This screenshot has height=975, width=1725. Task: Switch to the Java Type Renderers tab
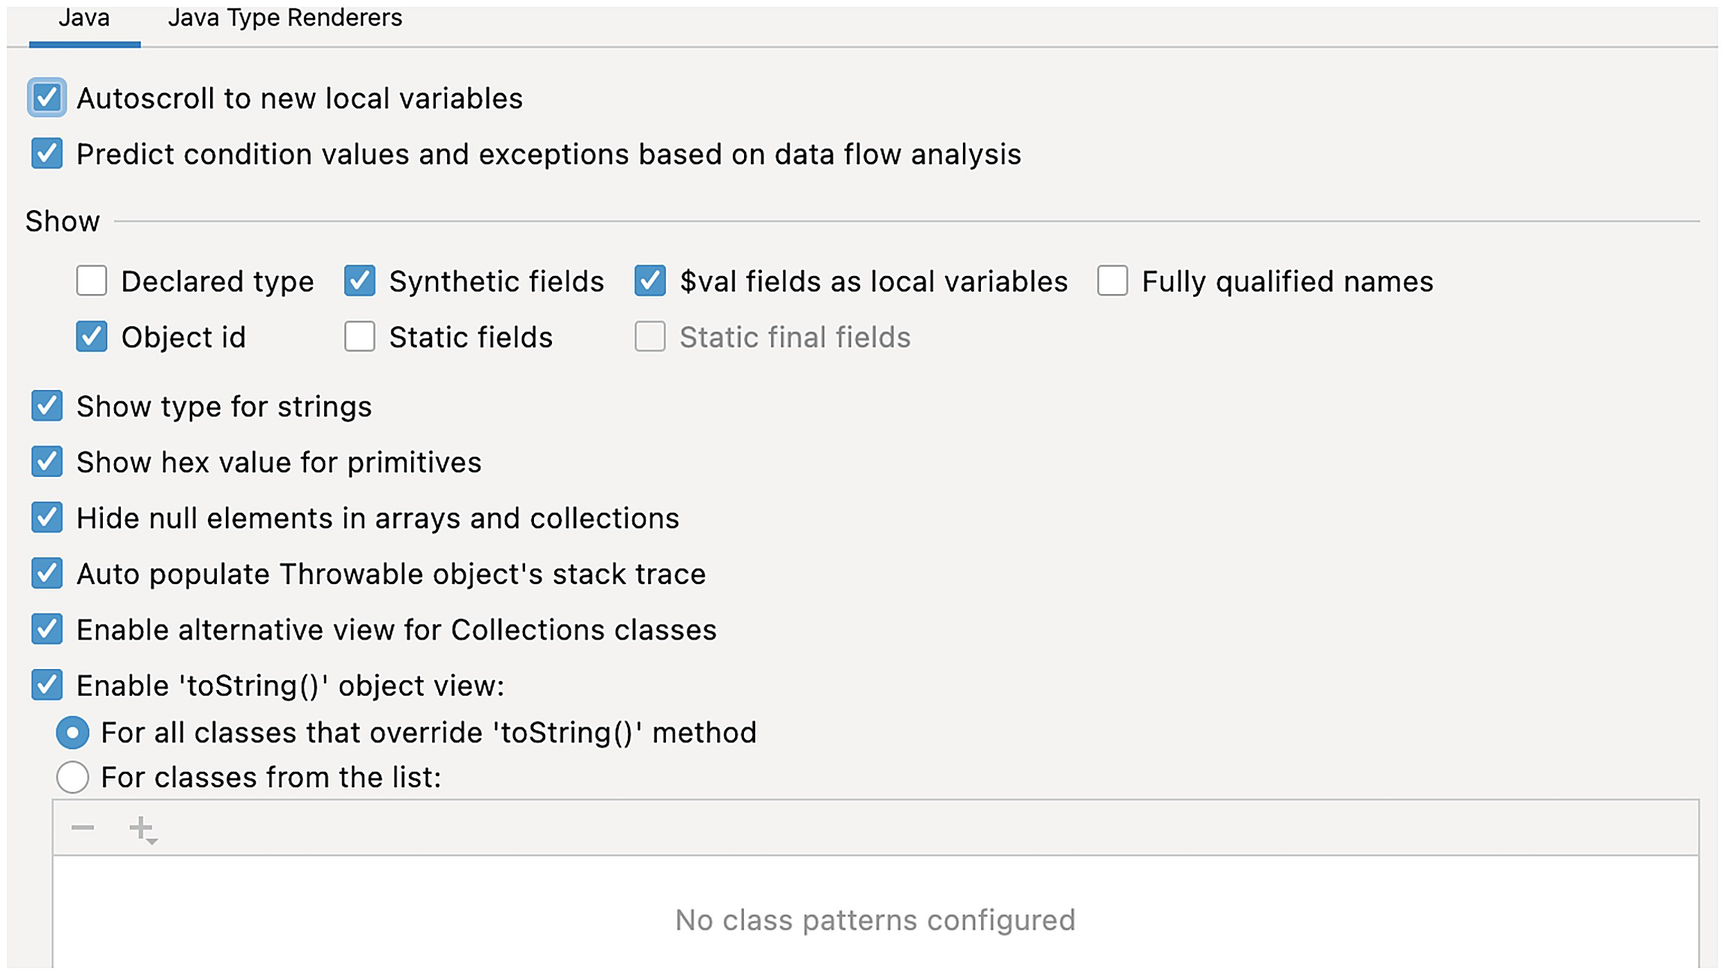tap(285, 18)
